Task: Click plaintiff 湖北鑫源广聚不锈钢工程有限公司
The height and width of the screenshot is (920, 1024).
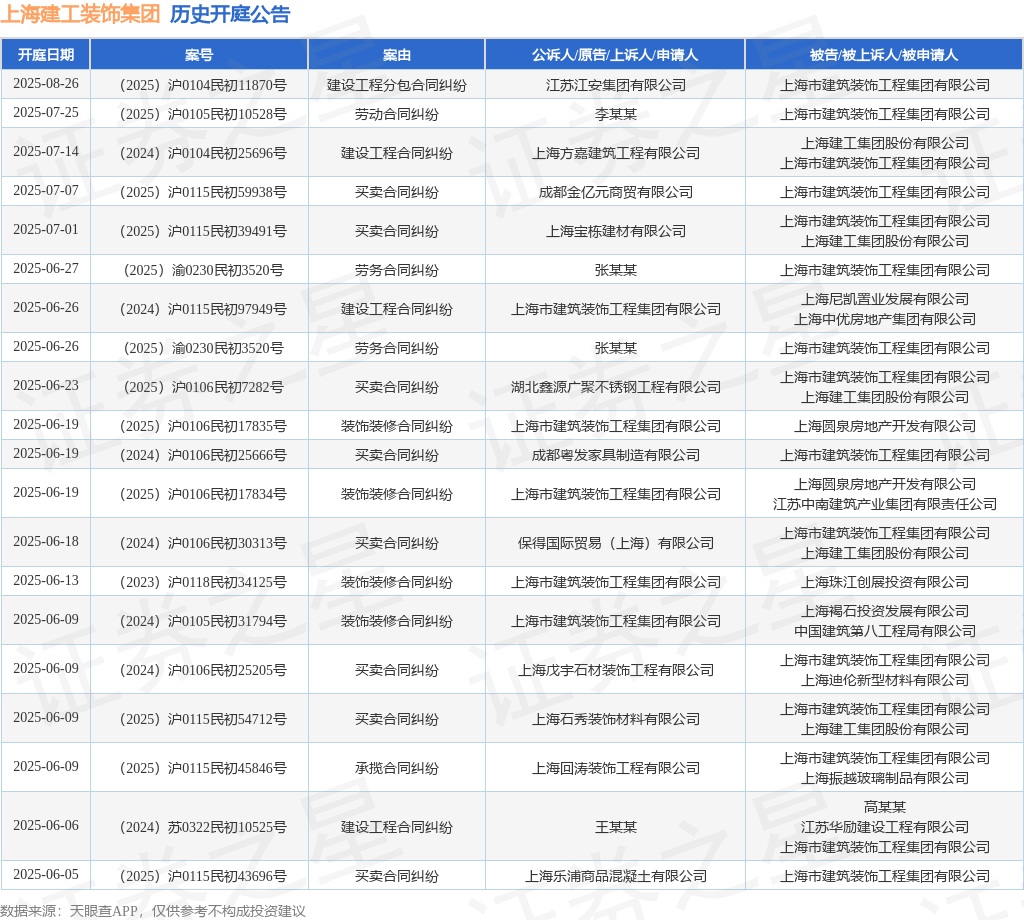Action: 615,387
